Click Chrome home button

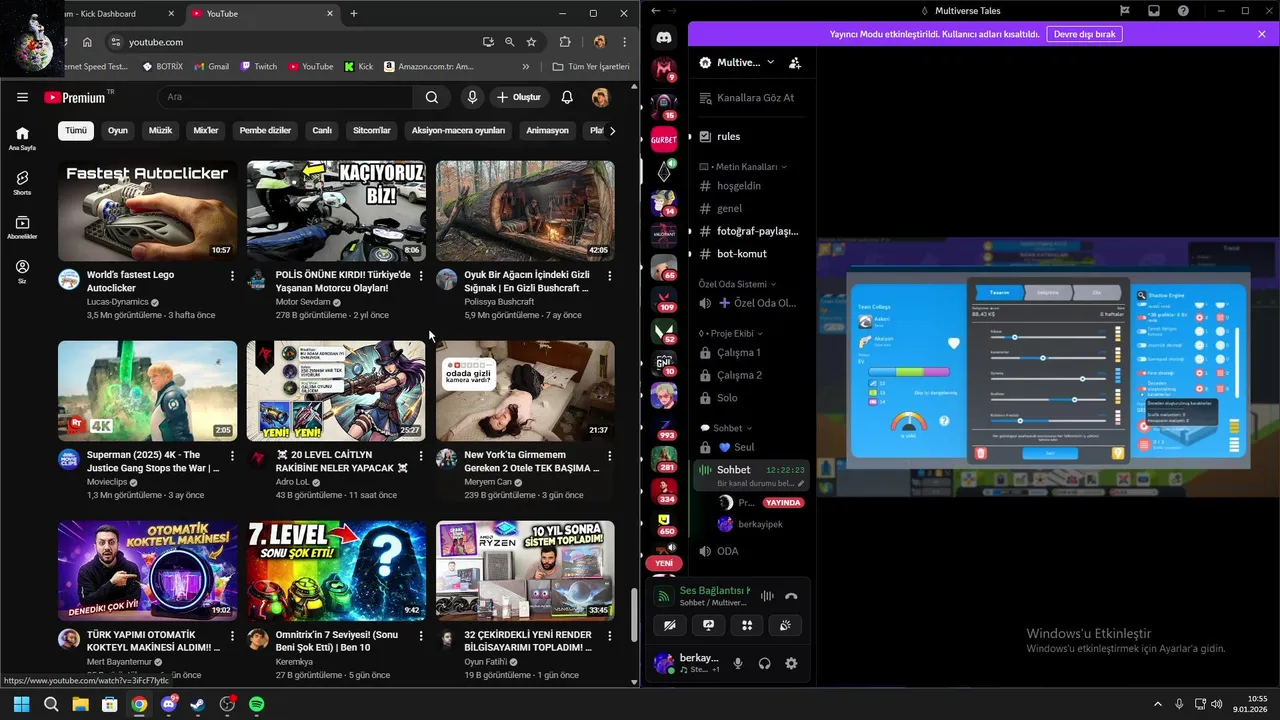(x=87, y=42)
